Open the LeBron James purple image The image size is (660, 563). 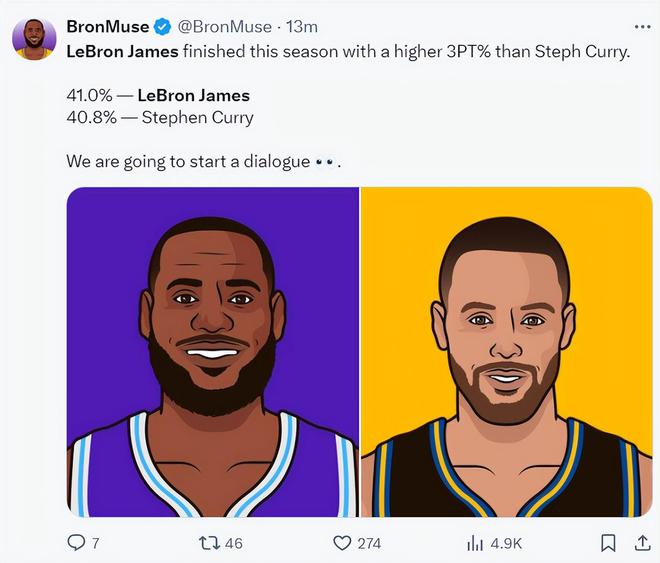coord(213,352)
